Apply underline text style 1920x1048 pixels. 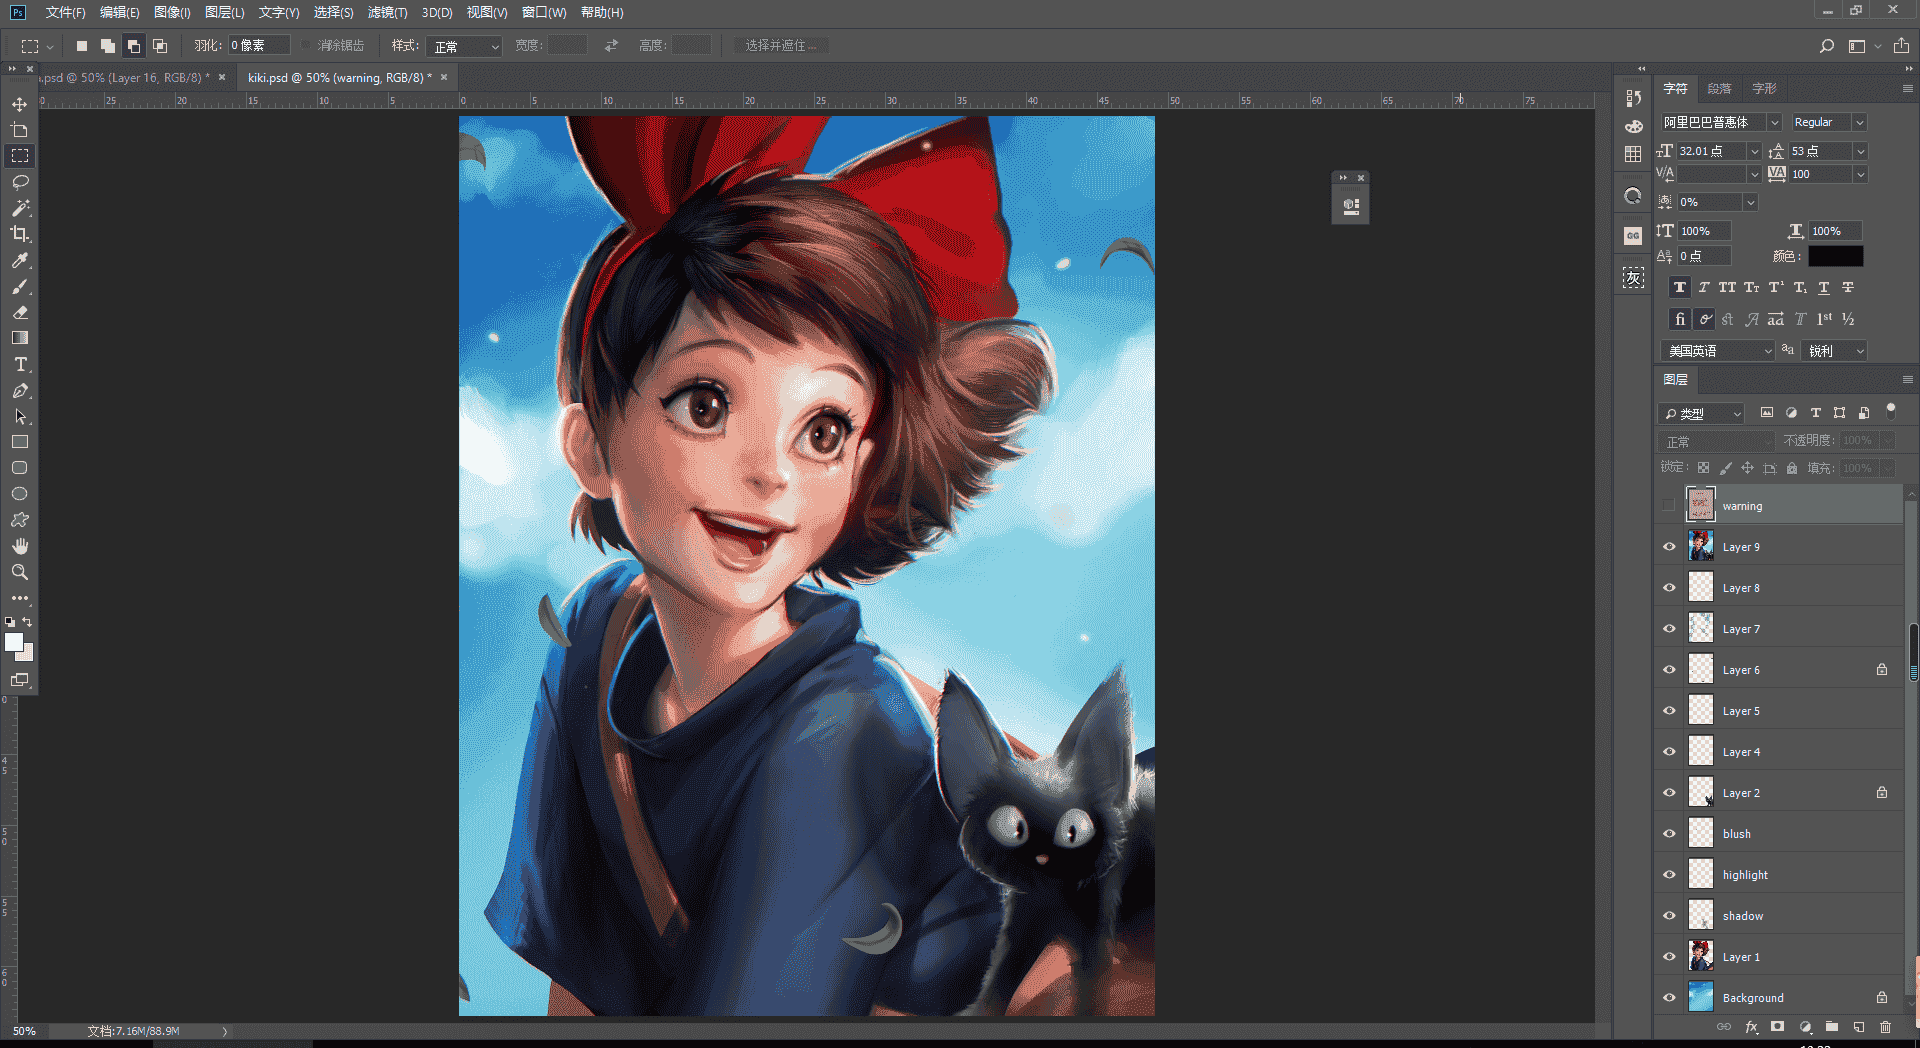point(1824,287)
